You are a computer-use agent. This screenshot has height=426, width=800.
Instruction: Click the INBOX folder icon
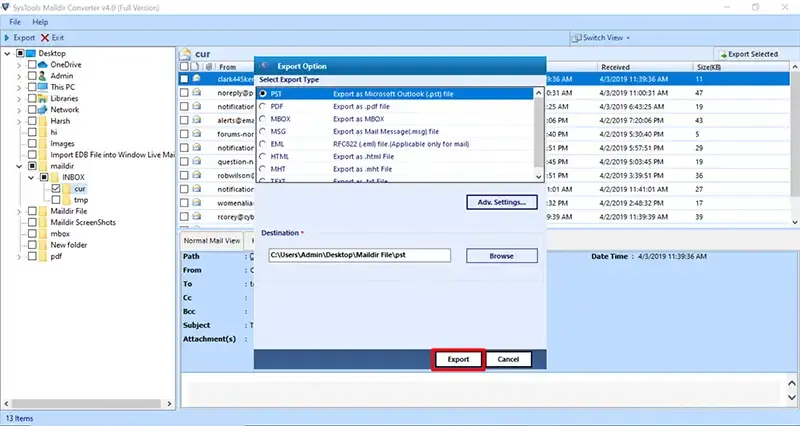coord(55,178)
